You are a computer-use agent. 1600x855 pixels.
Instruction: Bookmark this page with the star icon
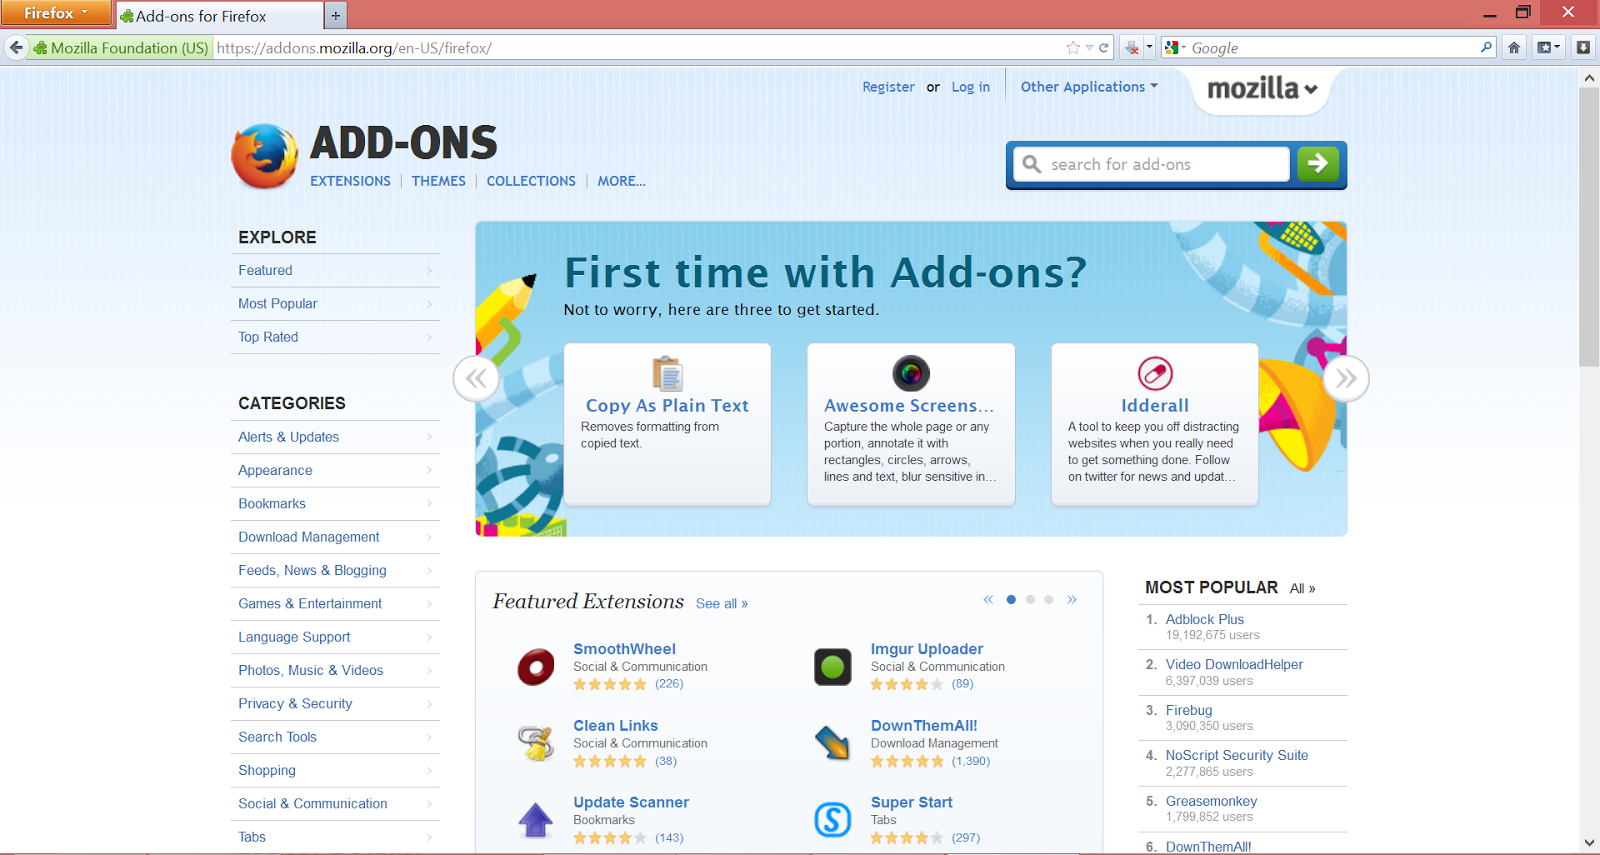pyautogui.click(x=1073, y=47)
